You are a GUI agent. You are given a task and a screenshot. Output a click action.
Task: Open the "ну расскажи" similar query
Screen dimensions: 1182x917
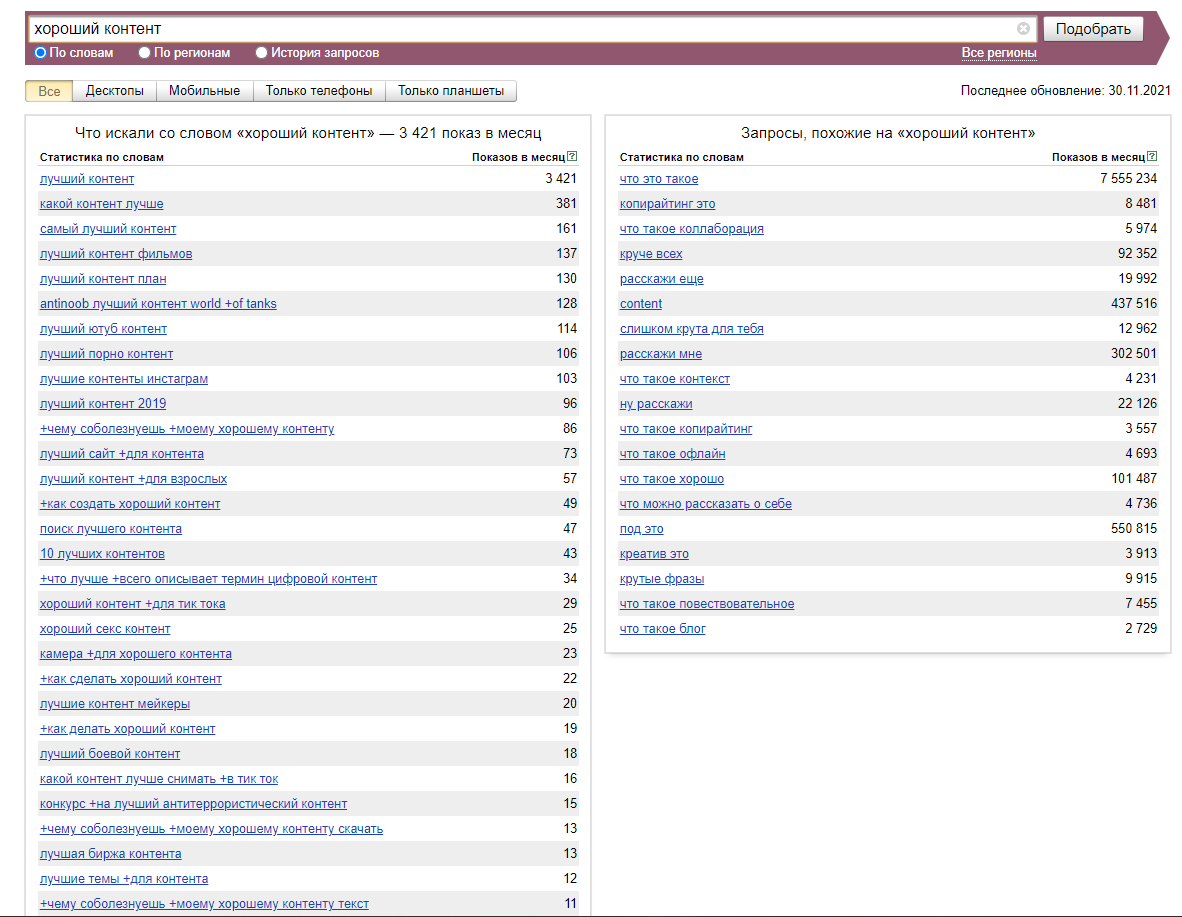[656, 403]
